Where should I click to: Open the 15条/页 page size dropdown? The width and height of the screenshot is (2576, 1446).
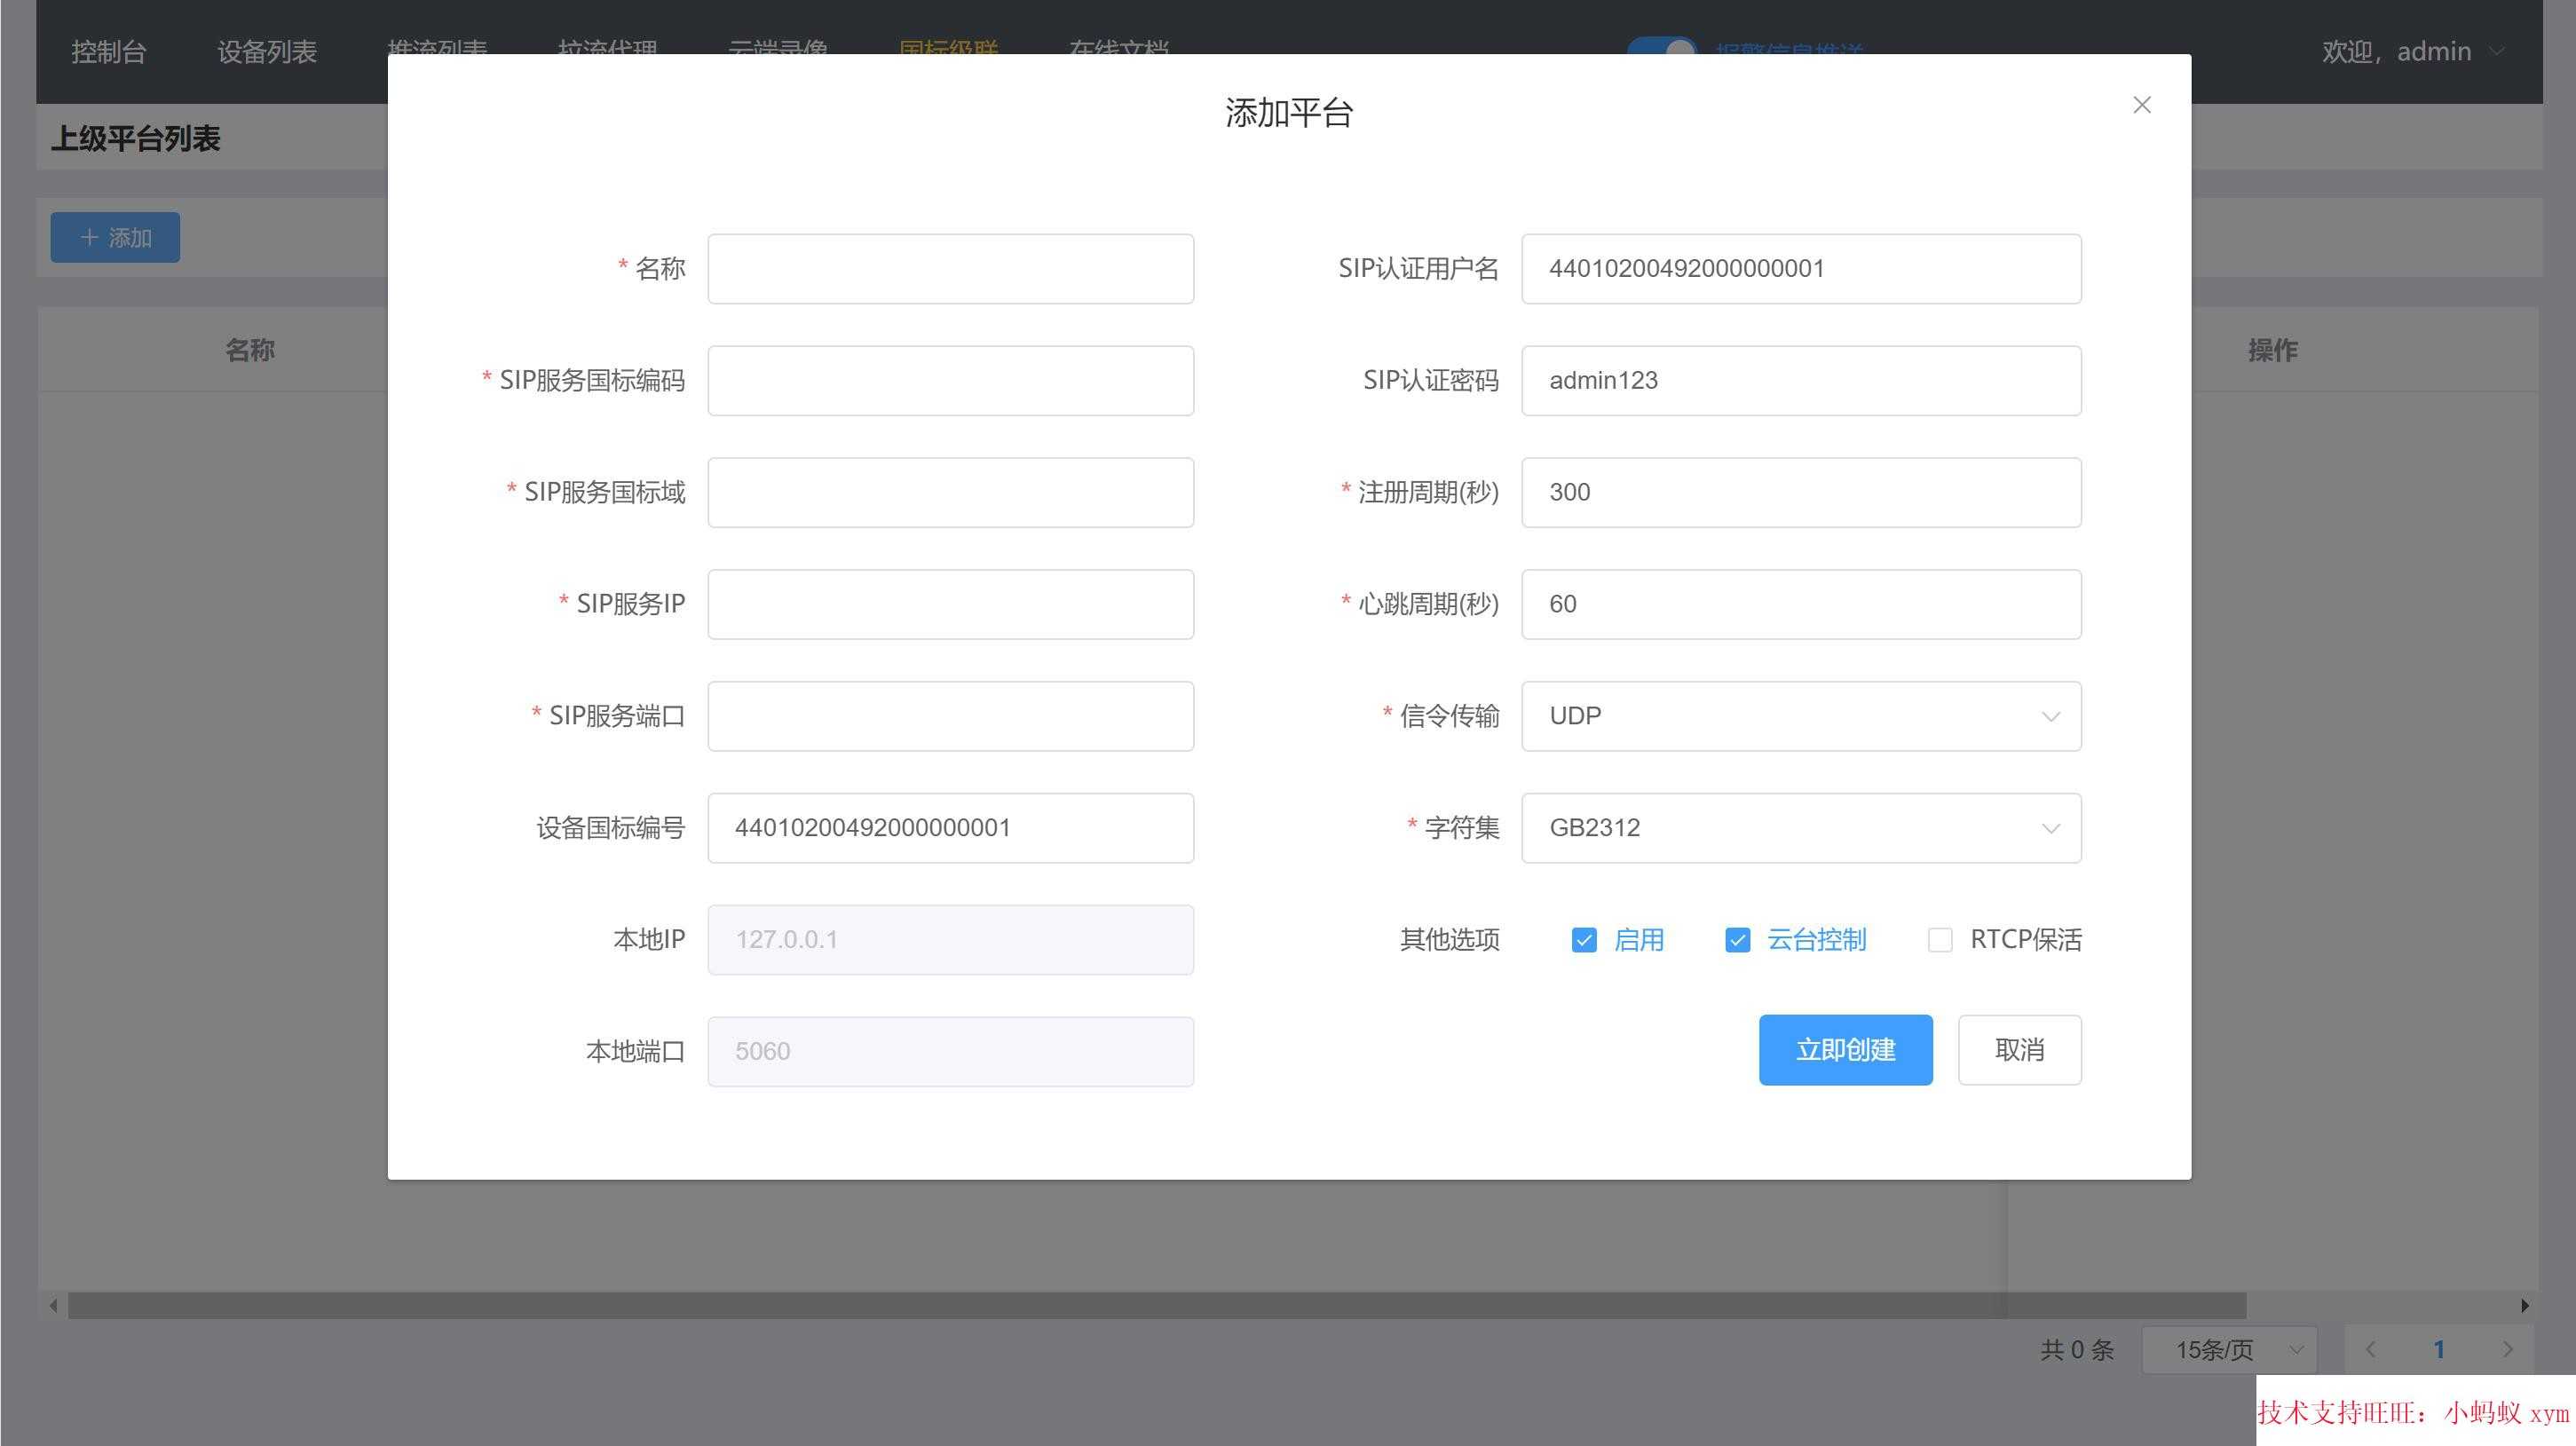[2229, 1349]
